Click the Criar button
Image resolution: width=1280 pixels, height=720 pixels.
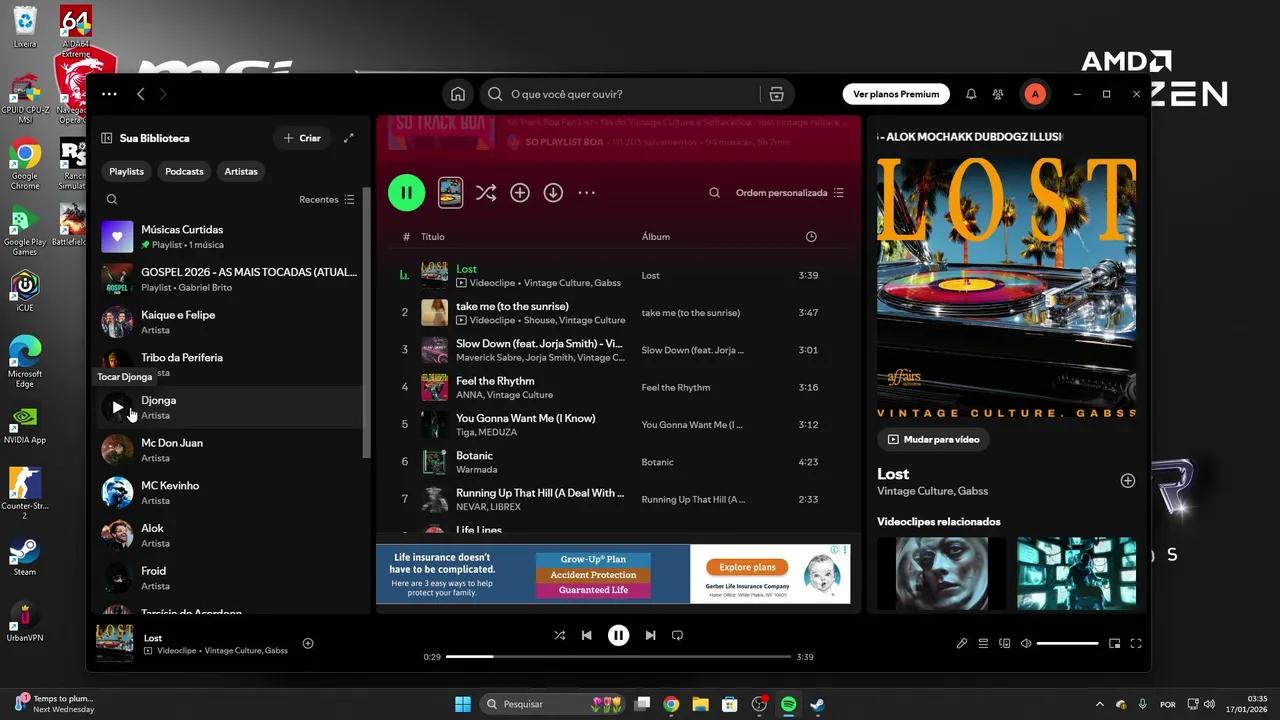pyautogui.click(x=302, y=138)
